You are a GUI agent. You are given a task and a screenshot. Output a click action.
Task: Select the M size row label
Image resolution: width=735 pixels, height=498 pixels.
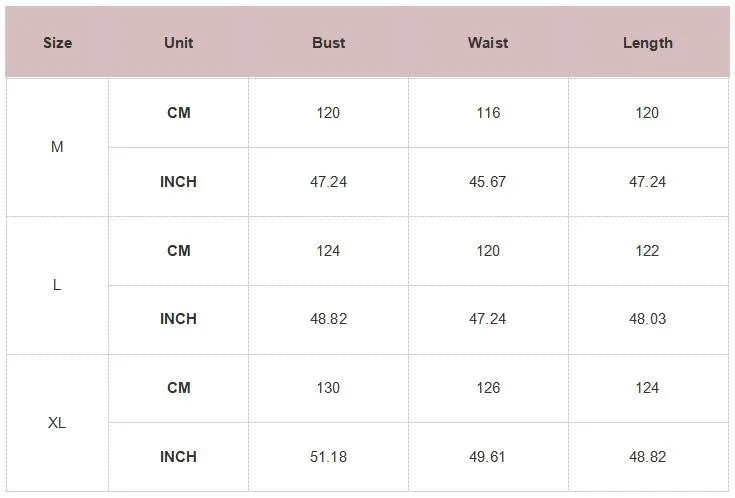(57, 147)
